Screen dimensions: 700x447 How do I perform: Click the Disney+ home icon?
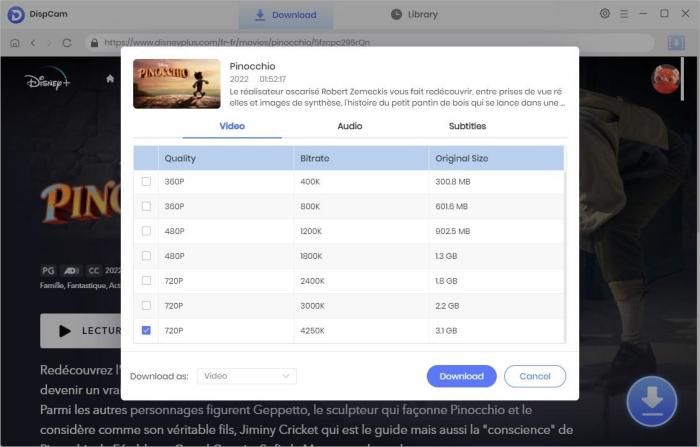pos(110,79)
